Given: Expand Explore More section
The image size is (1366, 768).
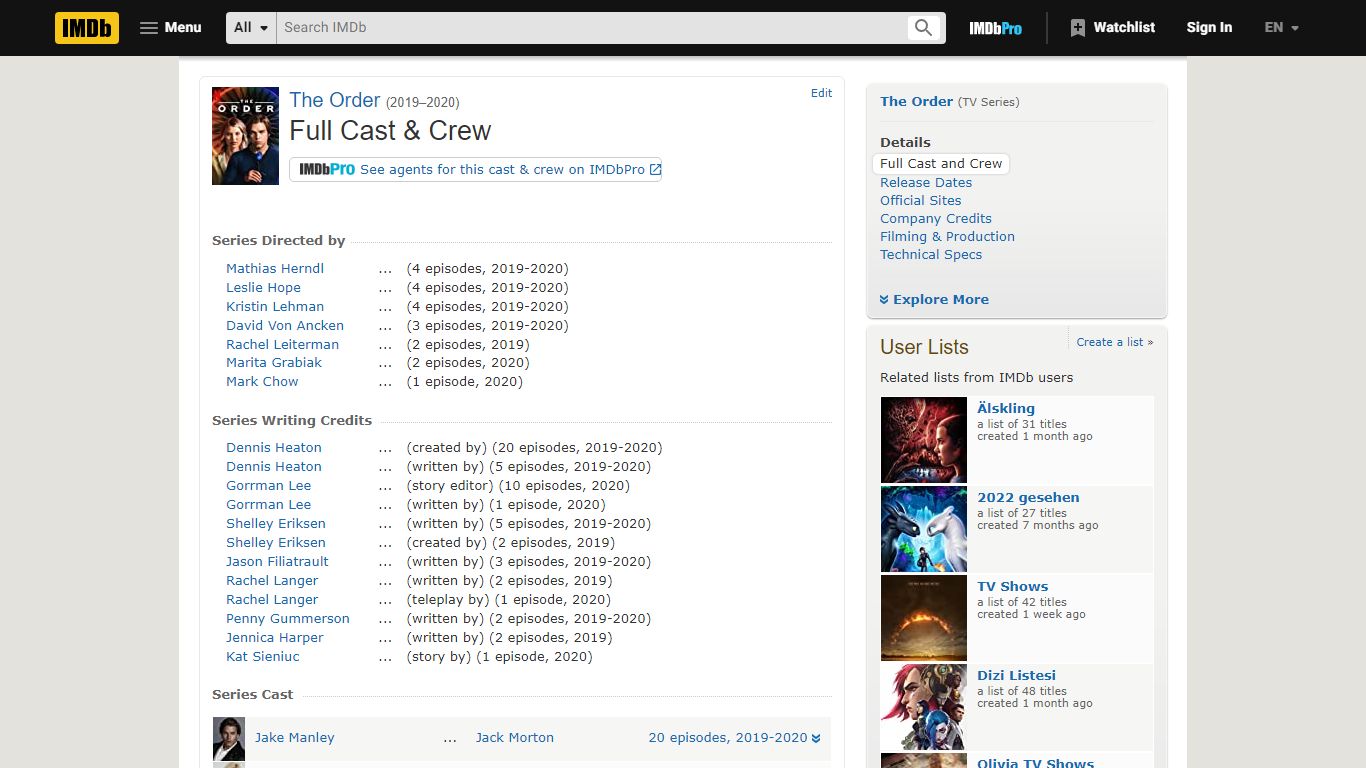Looking at the screenshot, I should tap(934, 300).
